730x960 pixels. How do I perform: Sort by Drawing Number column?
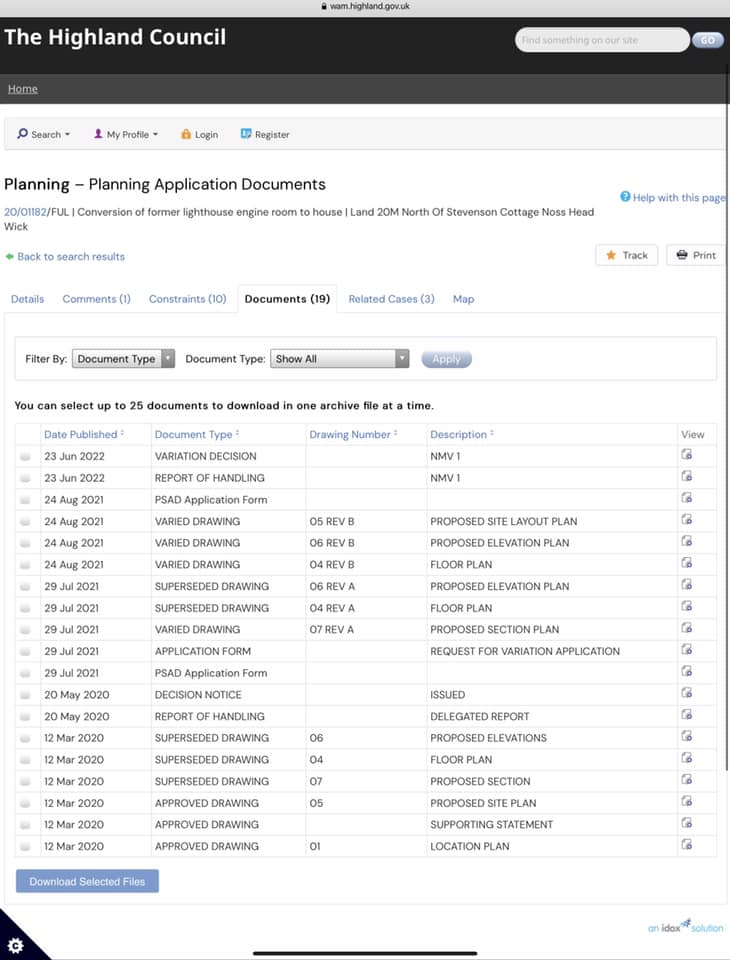point(353,434)
